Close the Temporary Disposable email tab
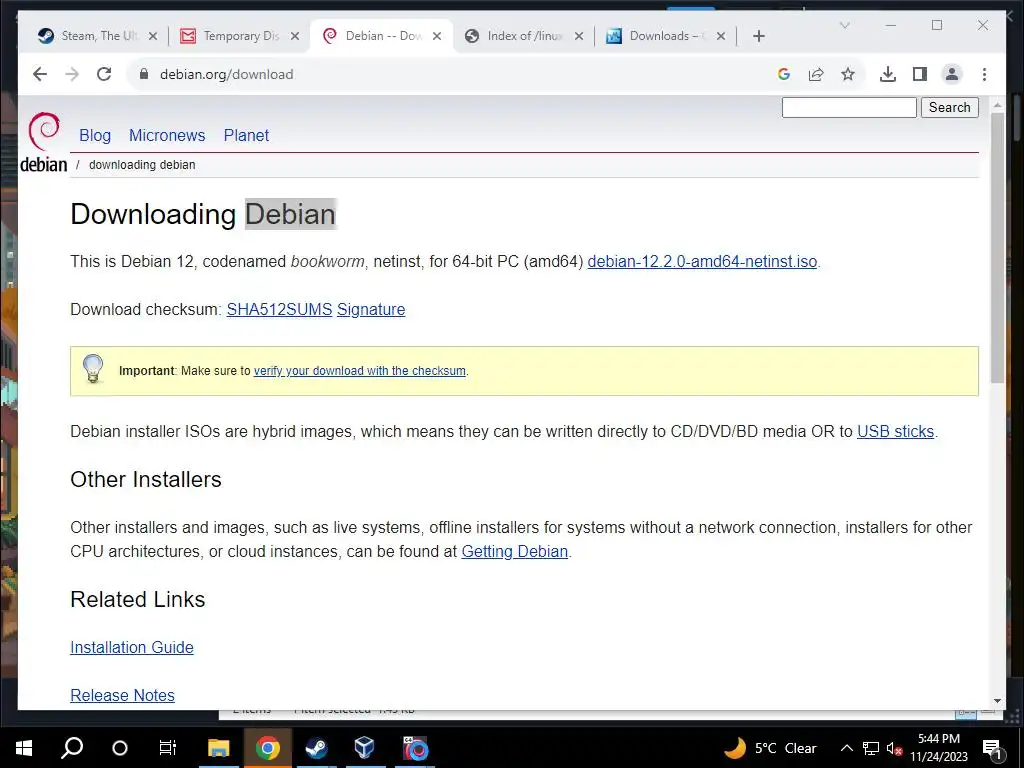Screen dimensions: 1024x768 (295, 36)
